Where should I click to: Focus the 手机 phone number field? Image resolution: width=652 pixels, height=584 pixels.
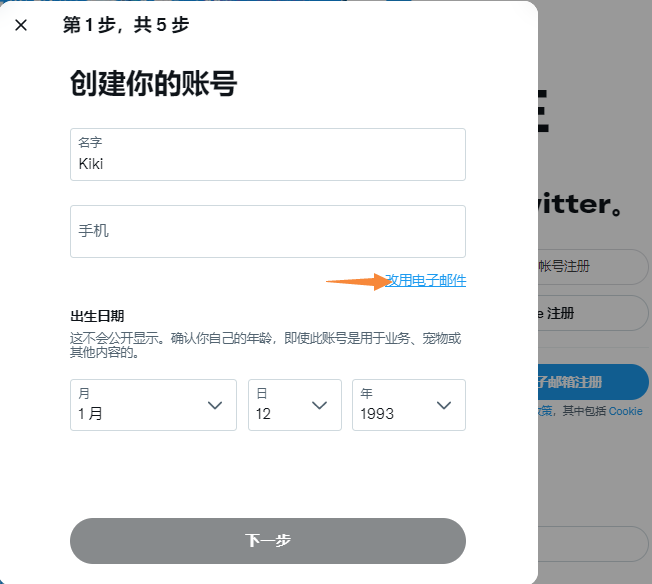coord(267,231)
